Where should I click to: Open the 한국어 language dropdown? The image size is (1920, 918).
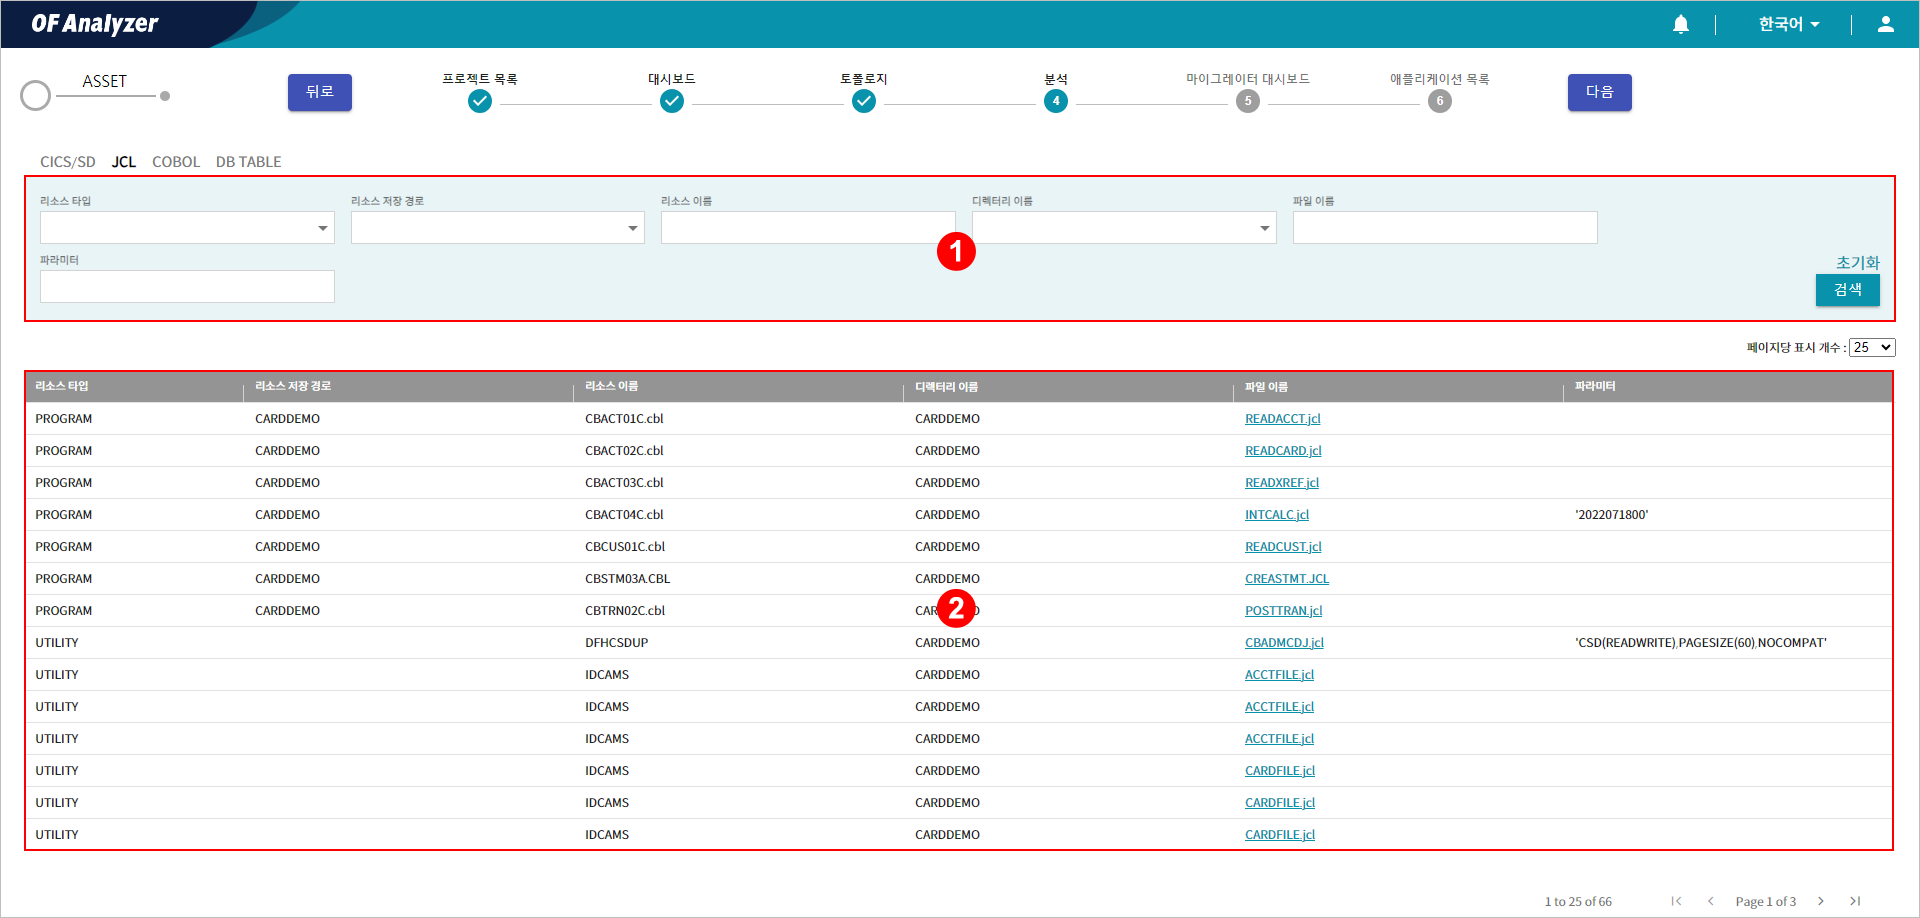(x=1789, y=24)
